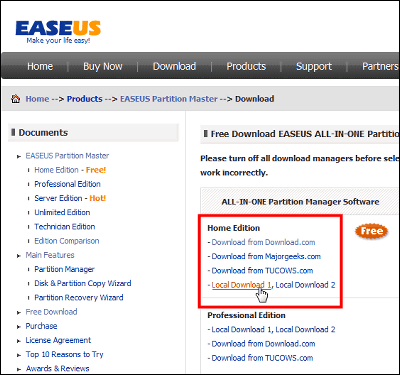The width and height of the screenshot is (400, 375).
Task: Click the Download breadcrumb current page text
Action: coord(255,99)
